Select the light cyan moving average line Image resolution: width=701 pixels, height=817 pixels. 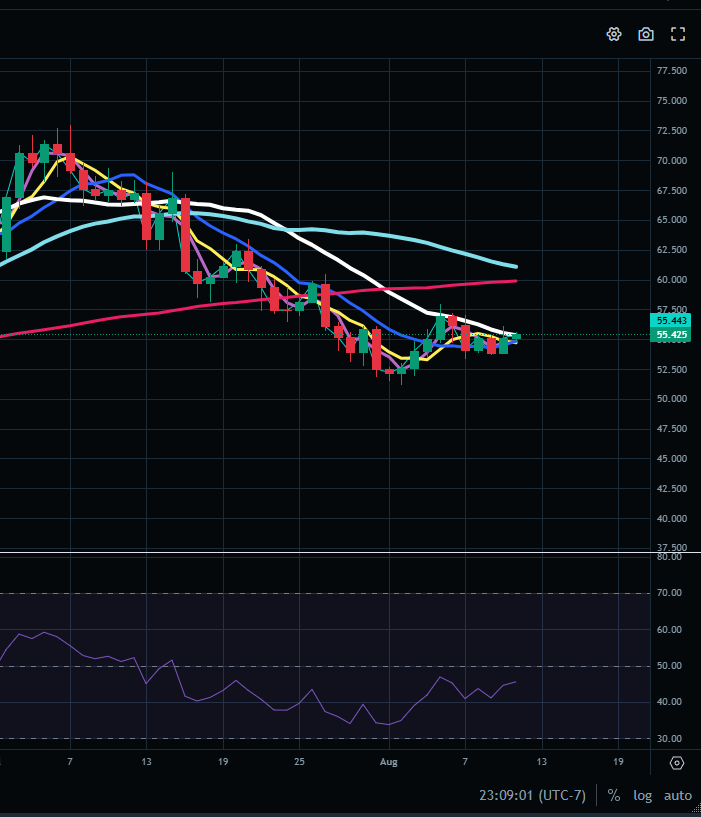tap(365, 233)
